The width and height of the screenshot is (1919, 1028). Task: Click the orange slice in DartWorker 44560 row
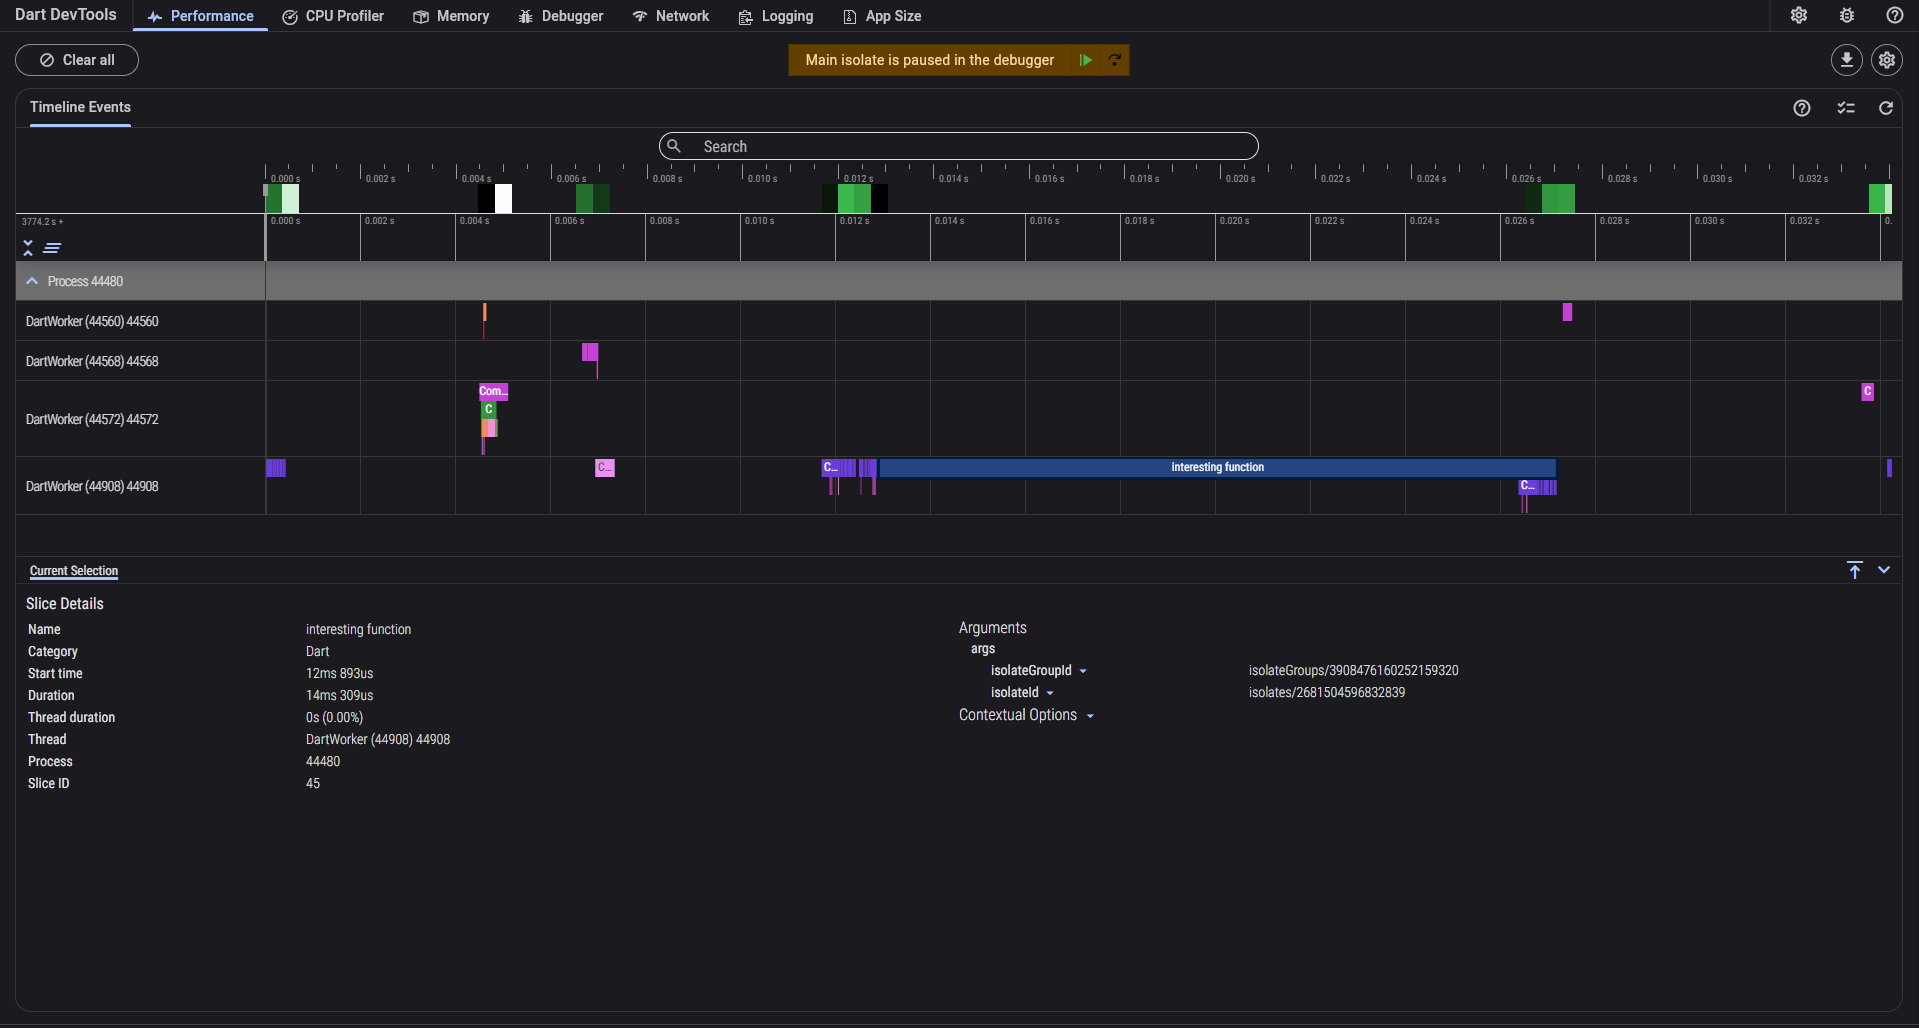click(484, 312)
